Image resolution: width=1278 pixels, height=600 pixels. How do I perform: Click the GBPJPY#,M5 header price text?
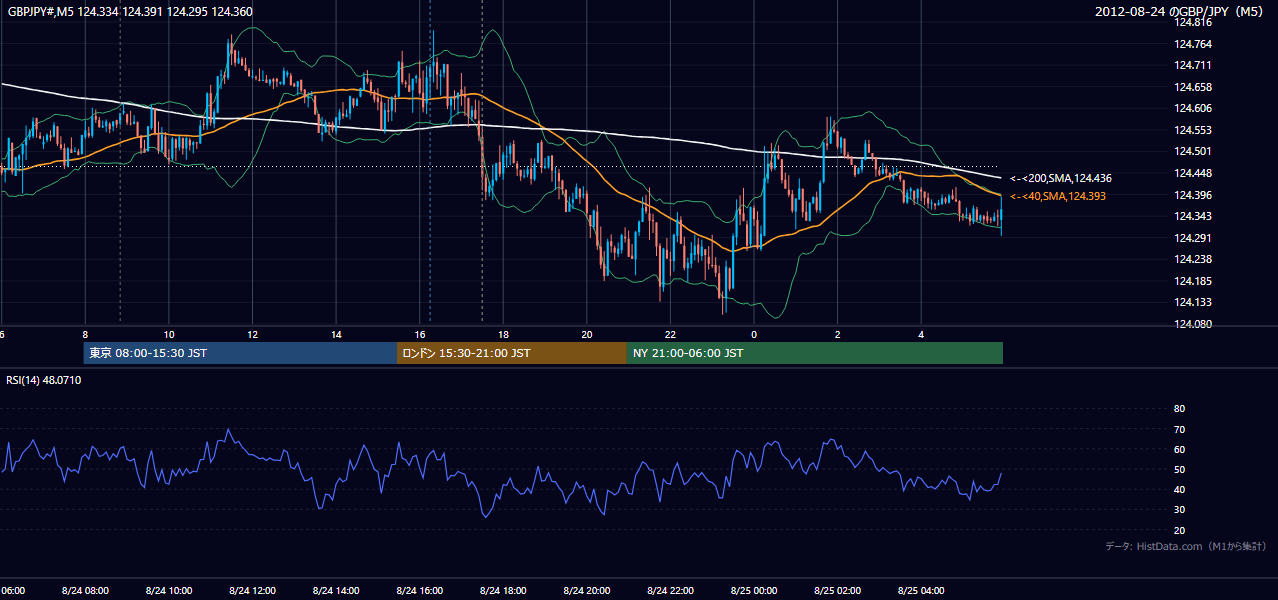128,11
